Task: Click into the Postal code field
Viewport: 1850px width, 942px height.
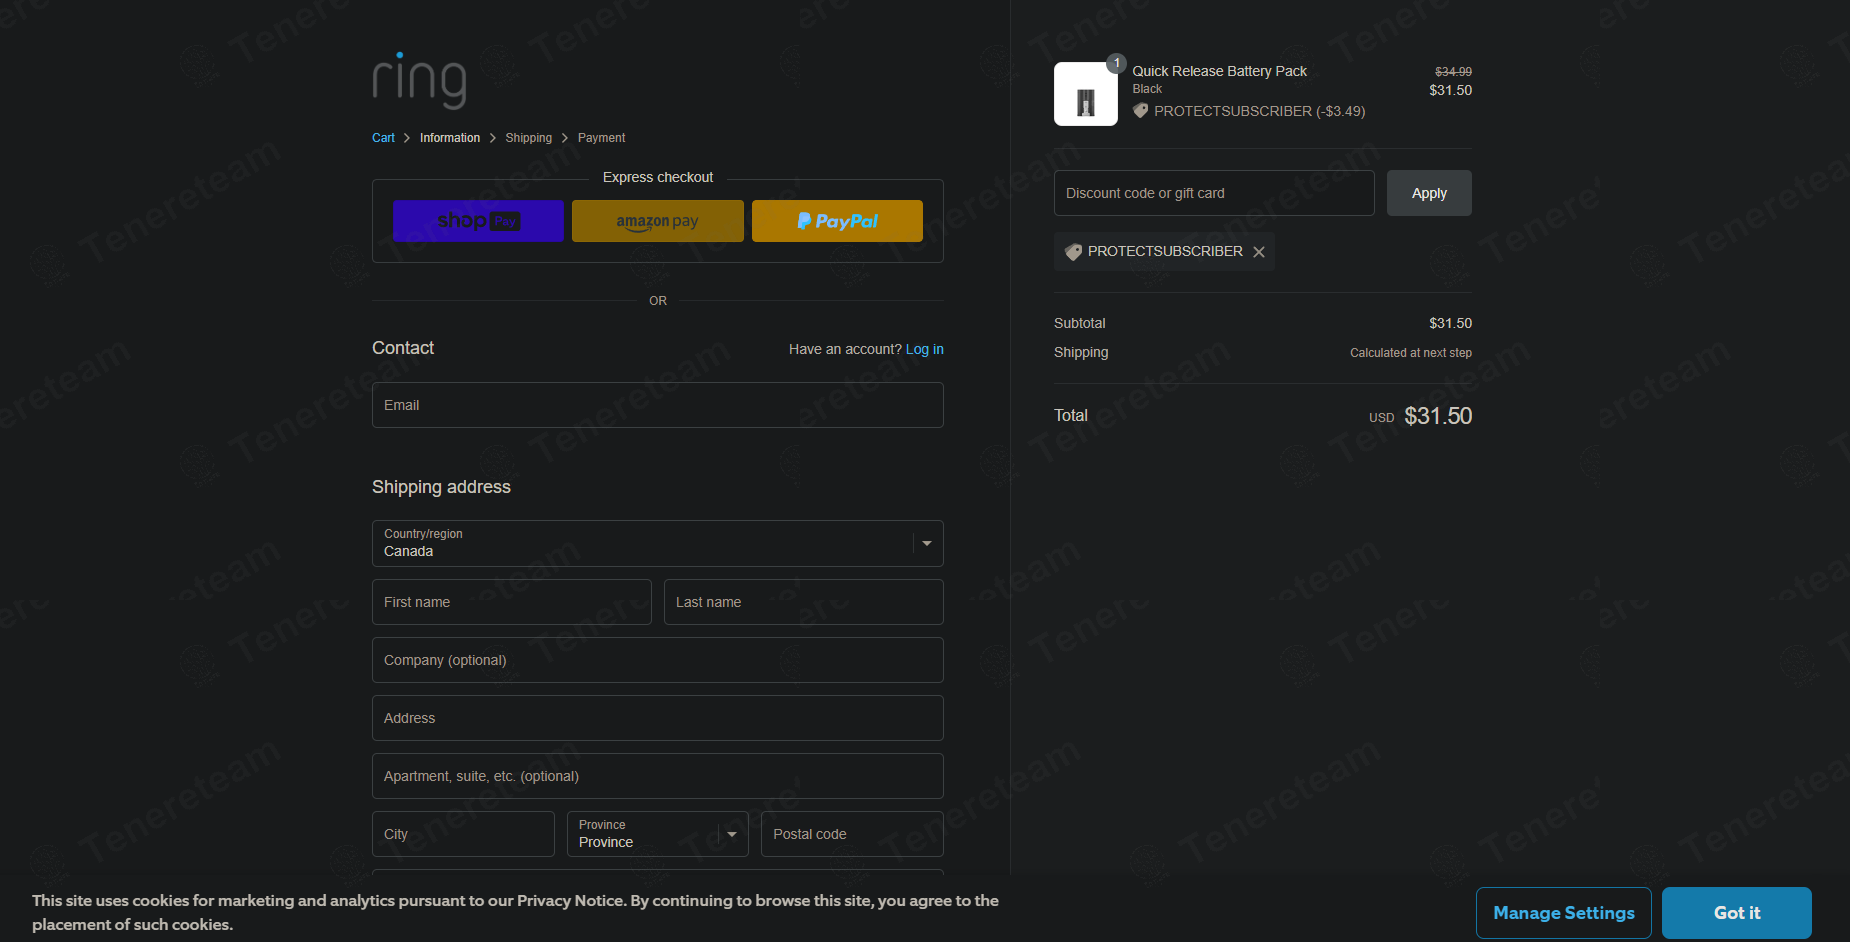Action: 851,834
